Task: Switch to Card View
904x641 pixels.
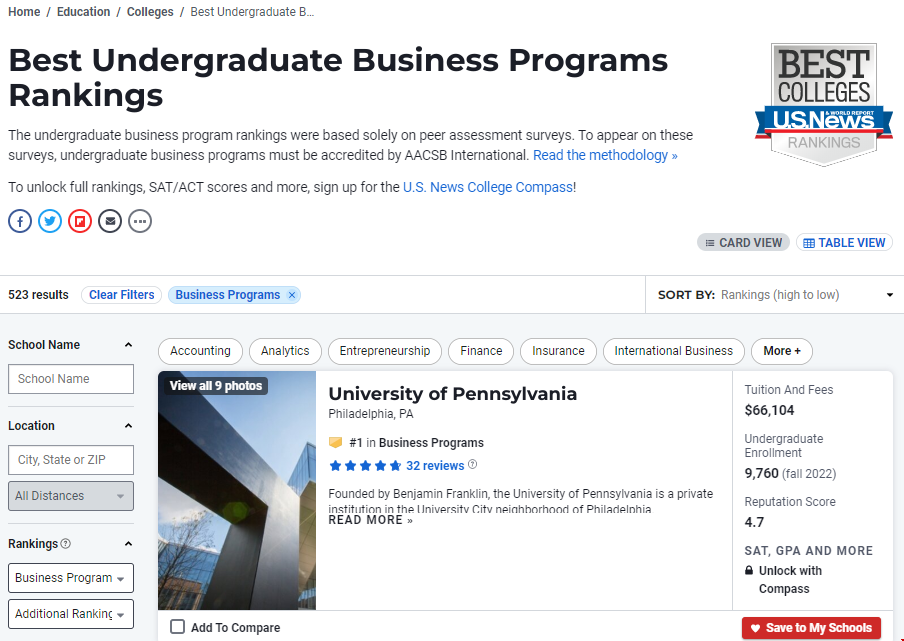Action: (743, 242)
